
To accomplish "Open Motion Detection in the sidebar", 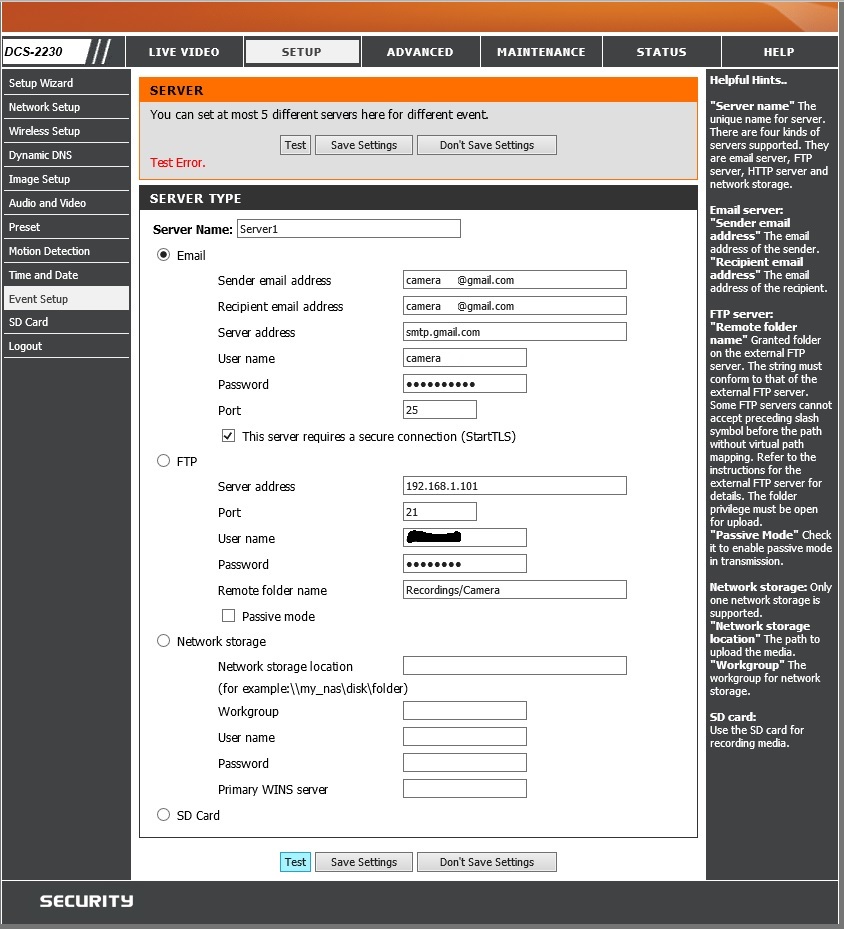I will click(x=49, y=251).
